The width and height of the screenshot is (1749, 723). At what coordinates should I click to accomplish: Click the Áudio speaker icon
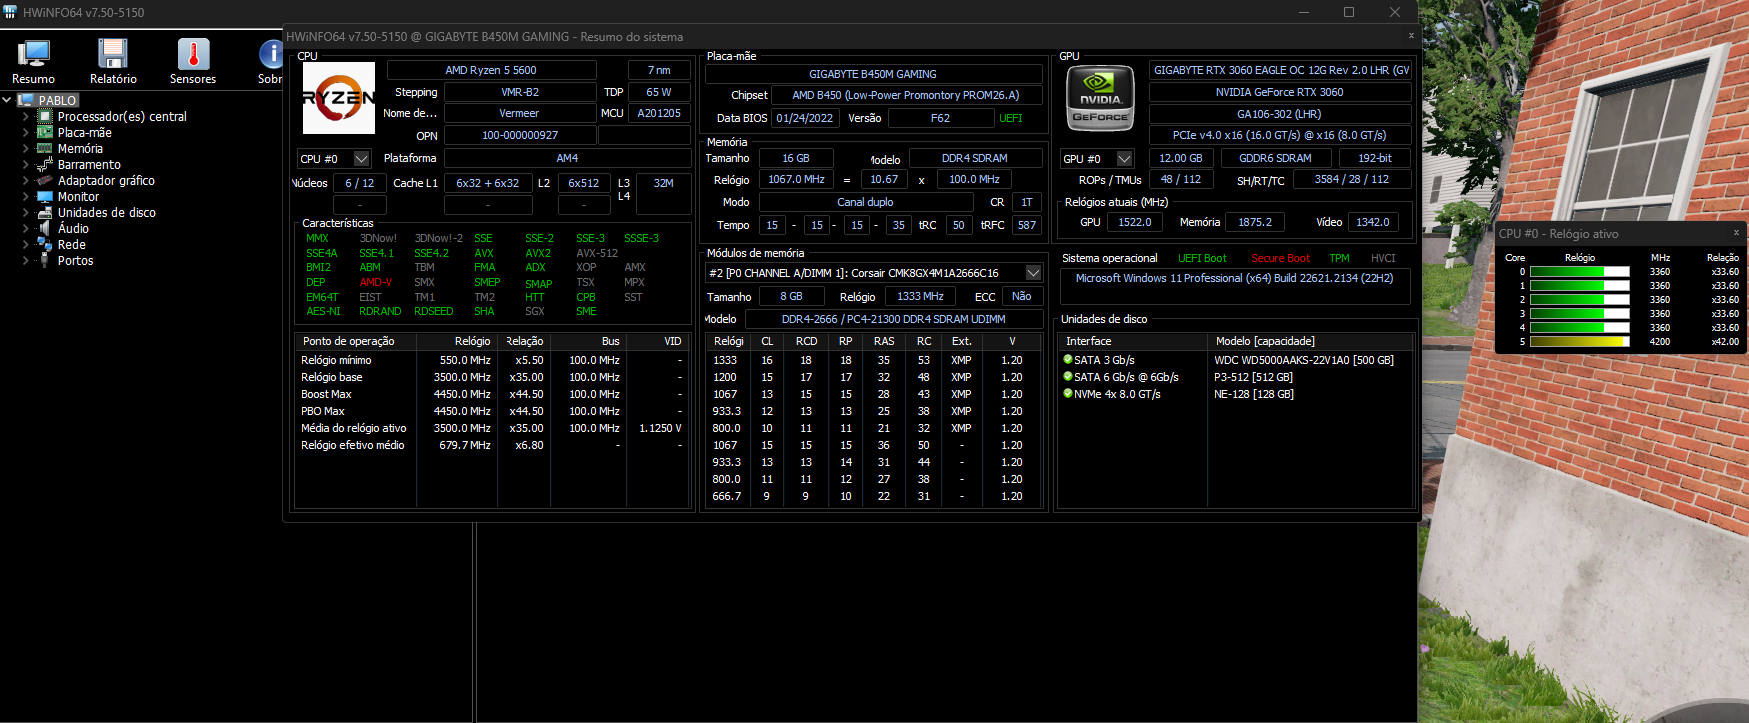tap(45, 228)
